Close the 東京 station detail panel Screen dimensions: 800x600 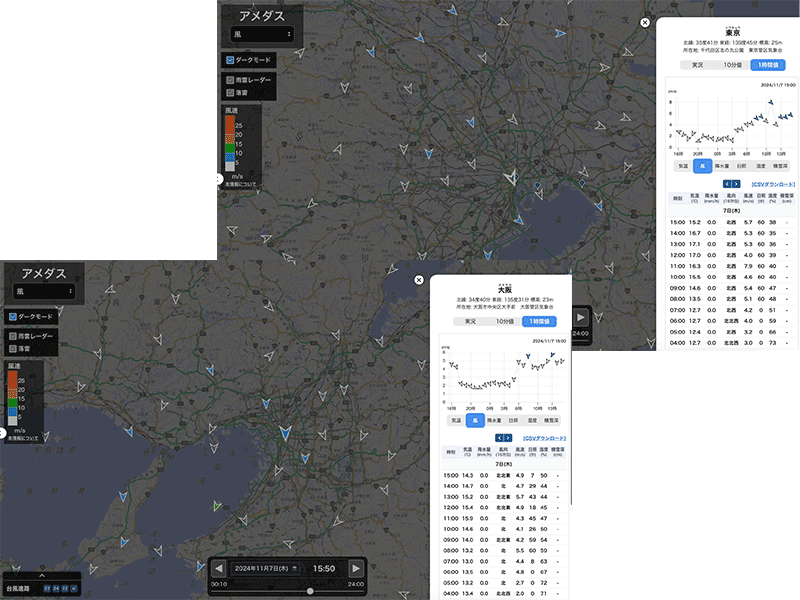[645, 22]
